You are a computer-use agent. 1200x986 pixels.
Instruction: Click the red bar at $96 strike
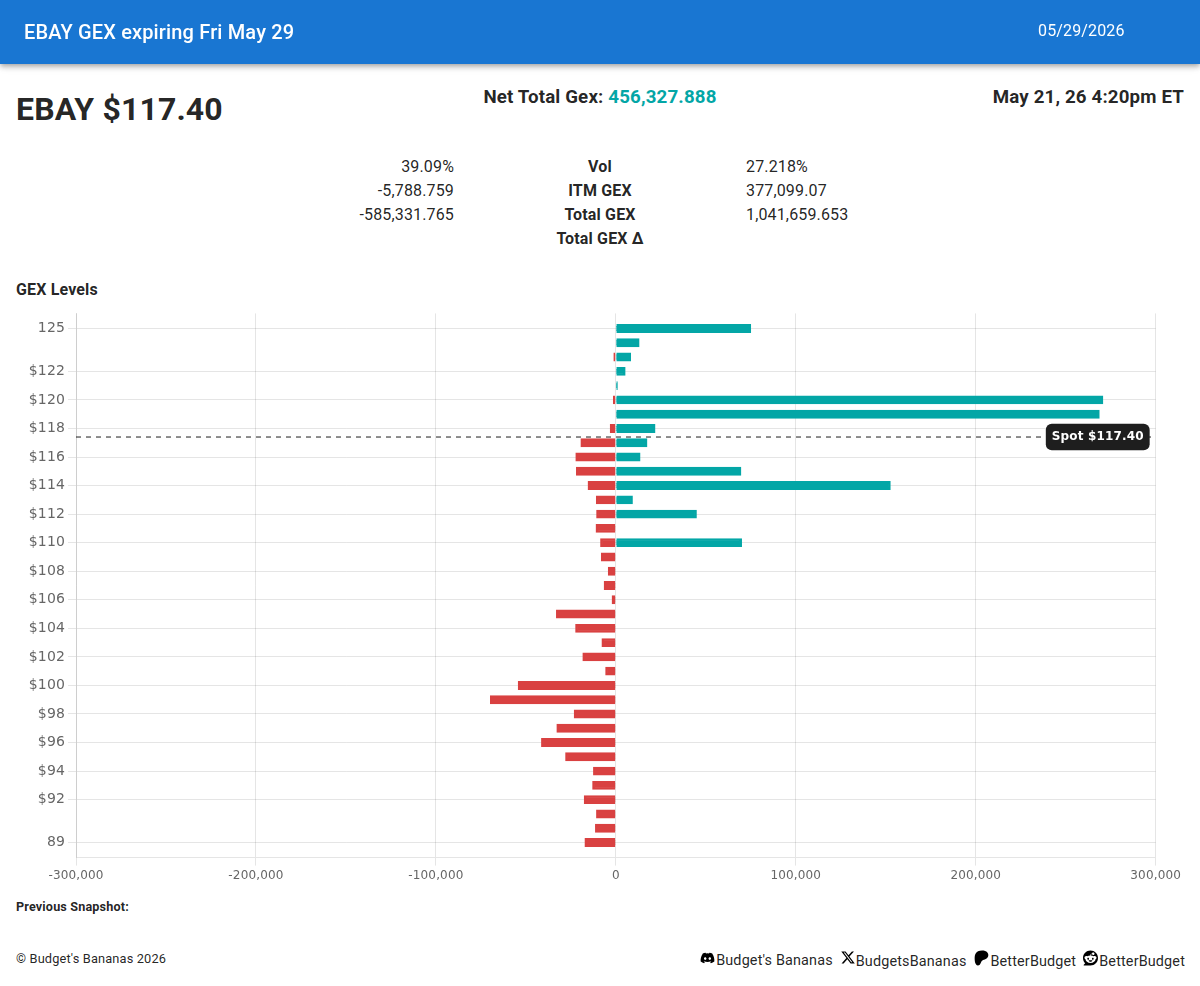578,742
